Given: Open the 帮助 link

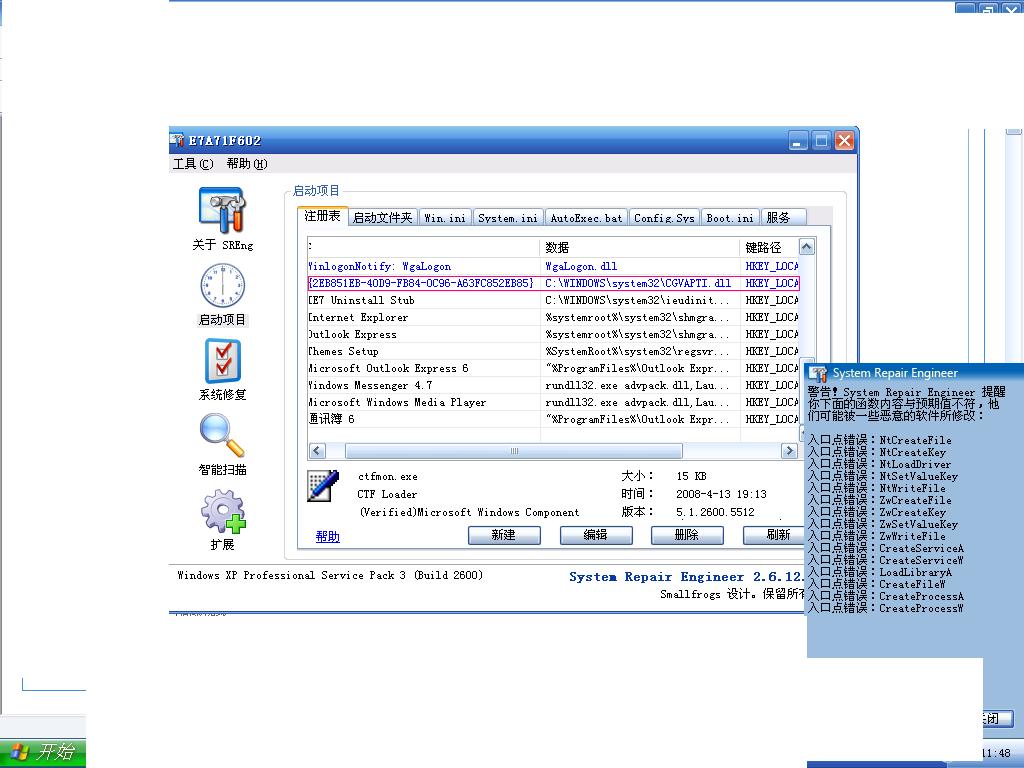Looking at the screenshot, I should pyautogui.click(x=327, y=537).
